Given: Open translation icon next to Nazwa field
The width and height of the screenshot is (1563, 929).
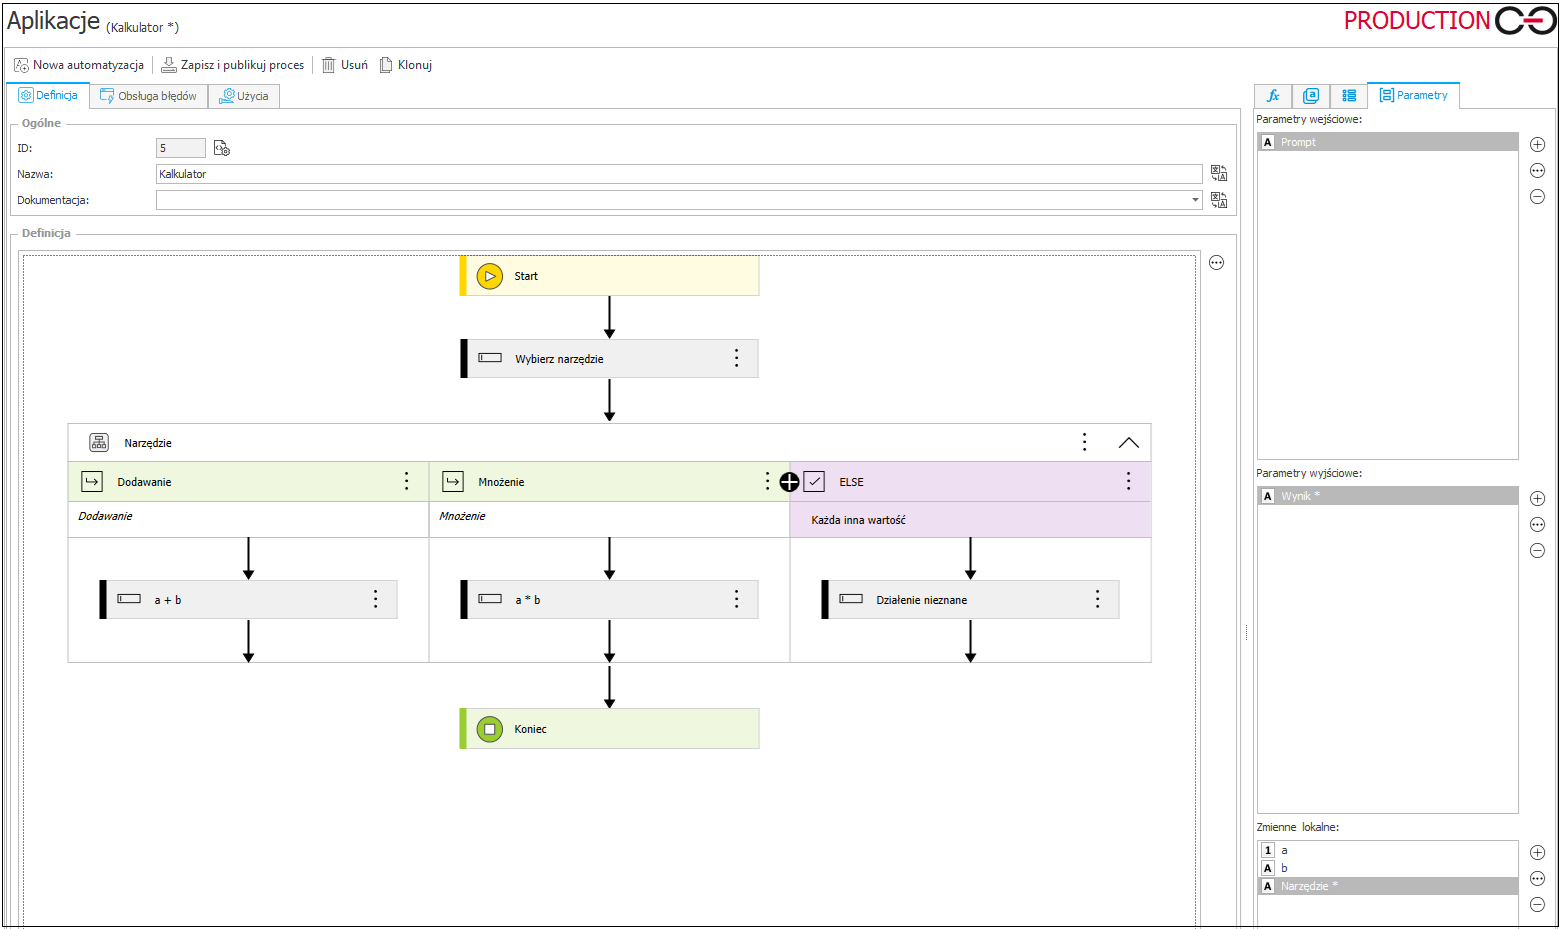Looking at the screenshot, I should pyautogui.click(x=1218, y=174).
